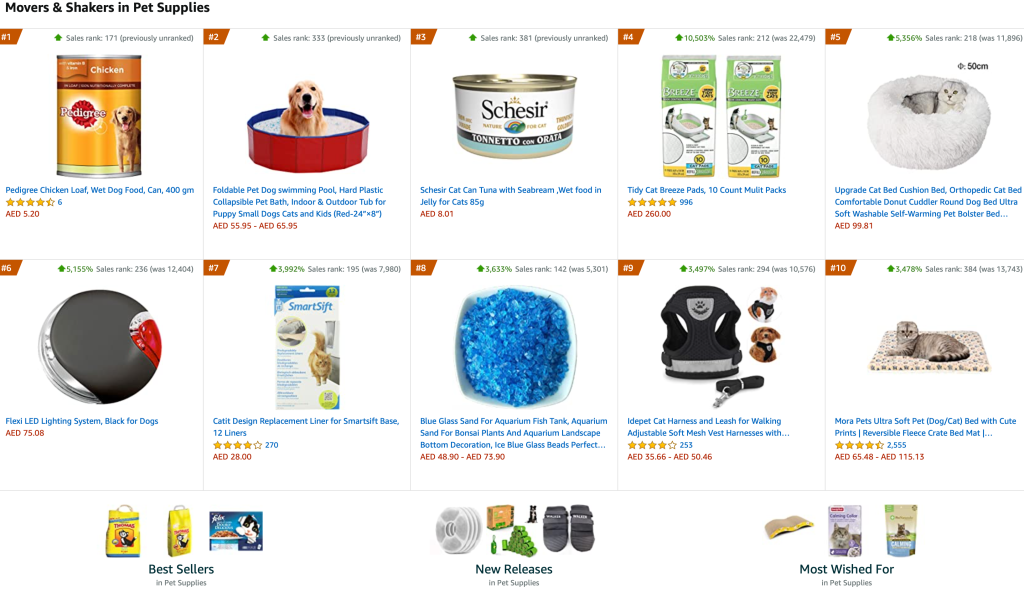
Task: Open Schesir Cat Can Tuna title link
Action: (511, 196)
